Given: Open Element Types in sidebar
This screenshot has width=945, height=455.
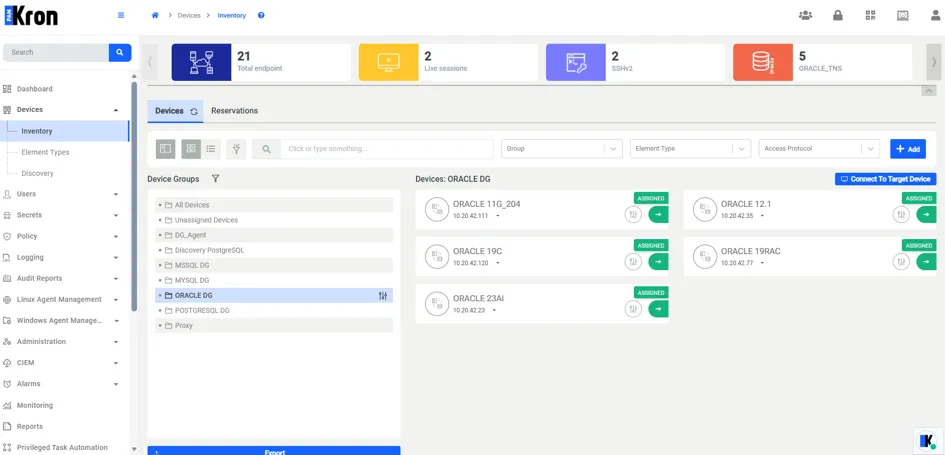Looking at the screenshot, I should tap(45, 152).
